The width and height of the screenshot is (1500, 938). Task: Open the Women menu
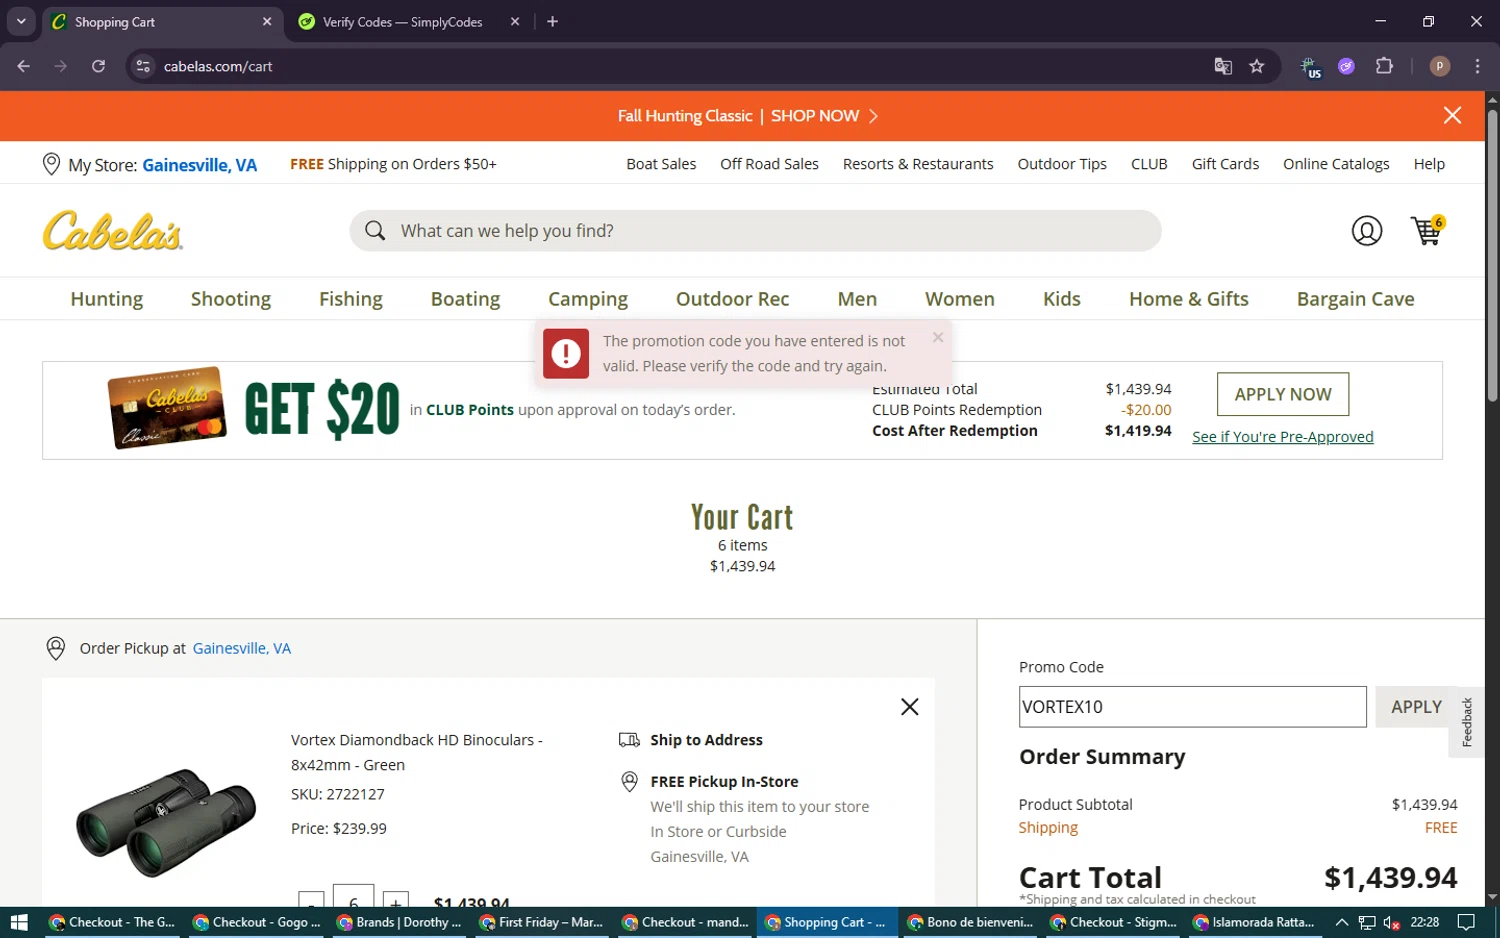click(960, 299)
